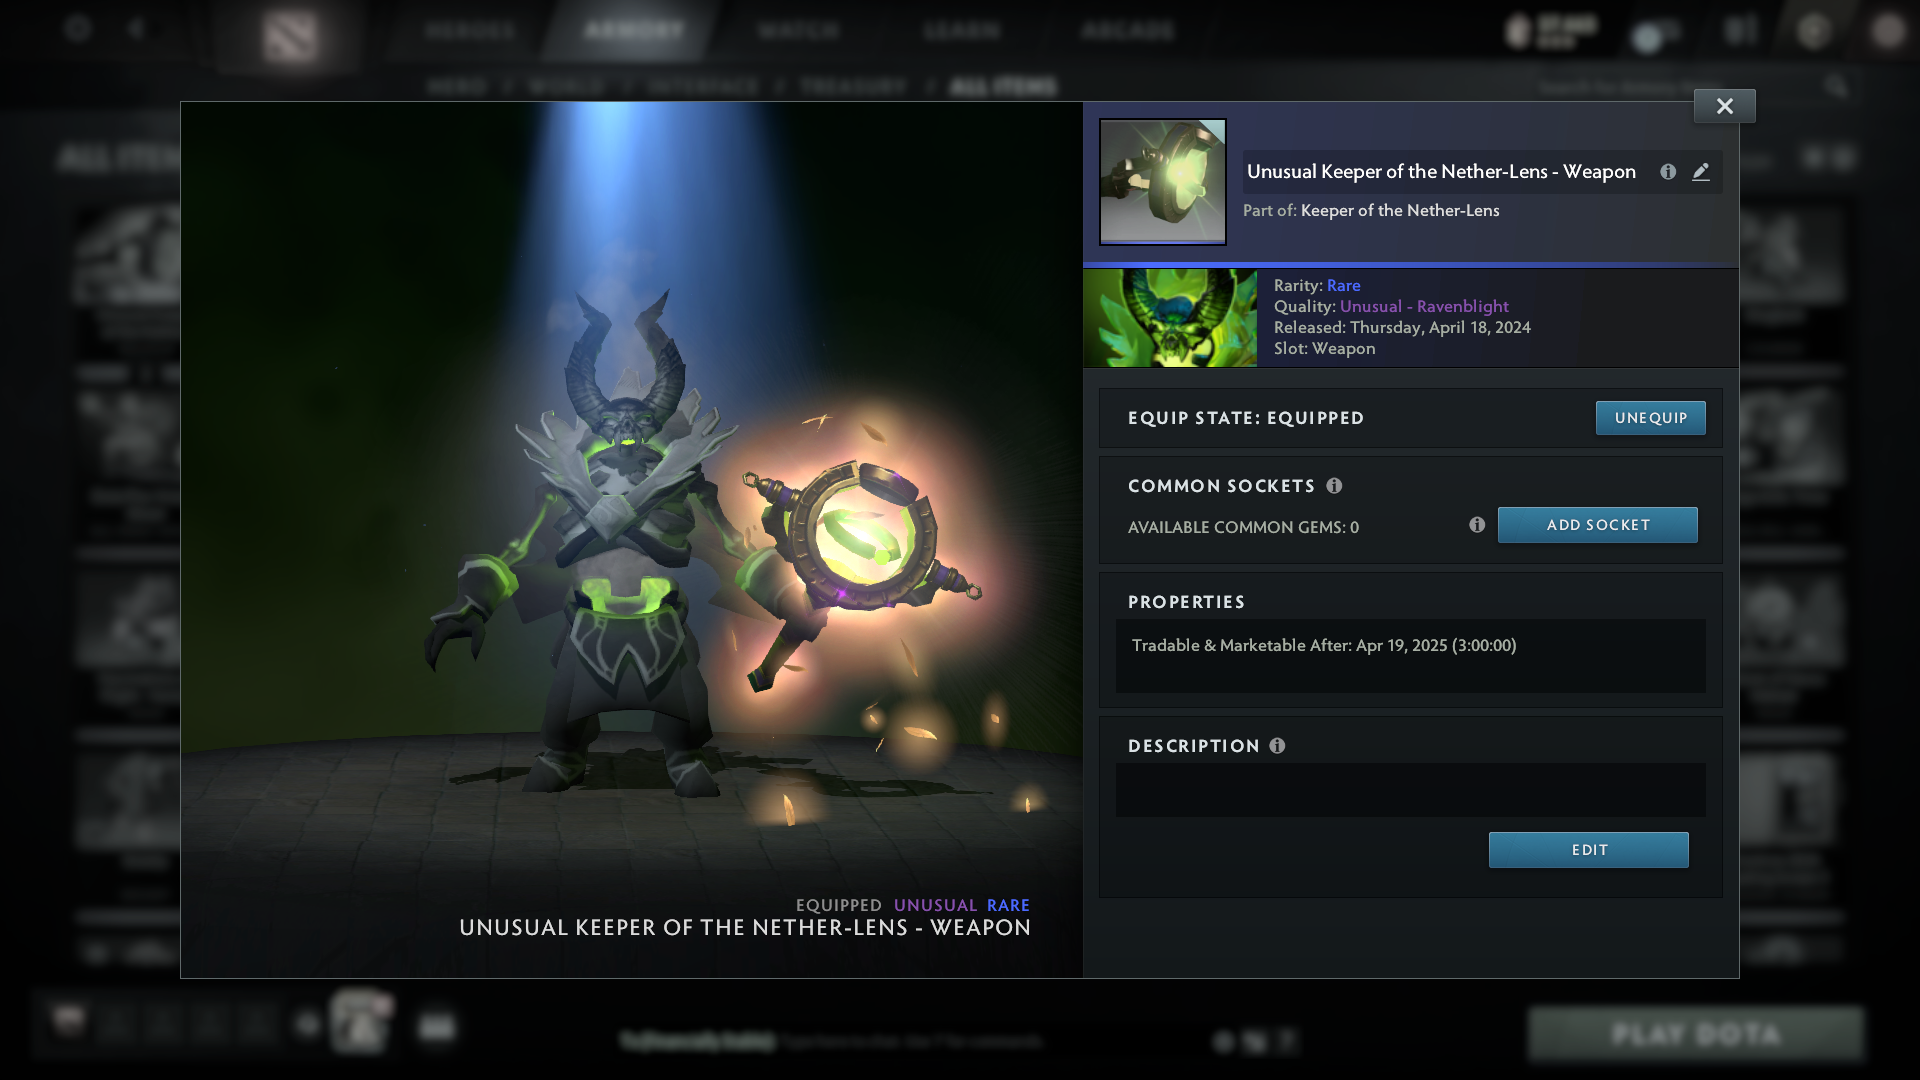Click the pencil icon to rename the item
This screenshot has height=1080, width=1920.
pos(1702,171)
